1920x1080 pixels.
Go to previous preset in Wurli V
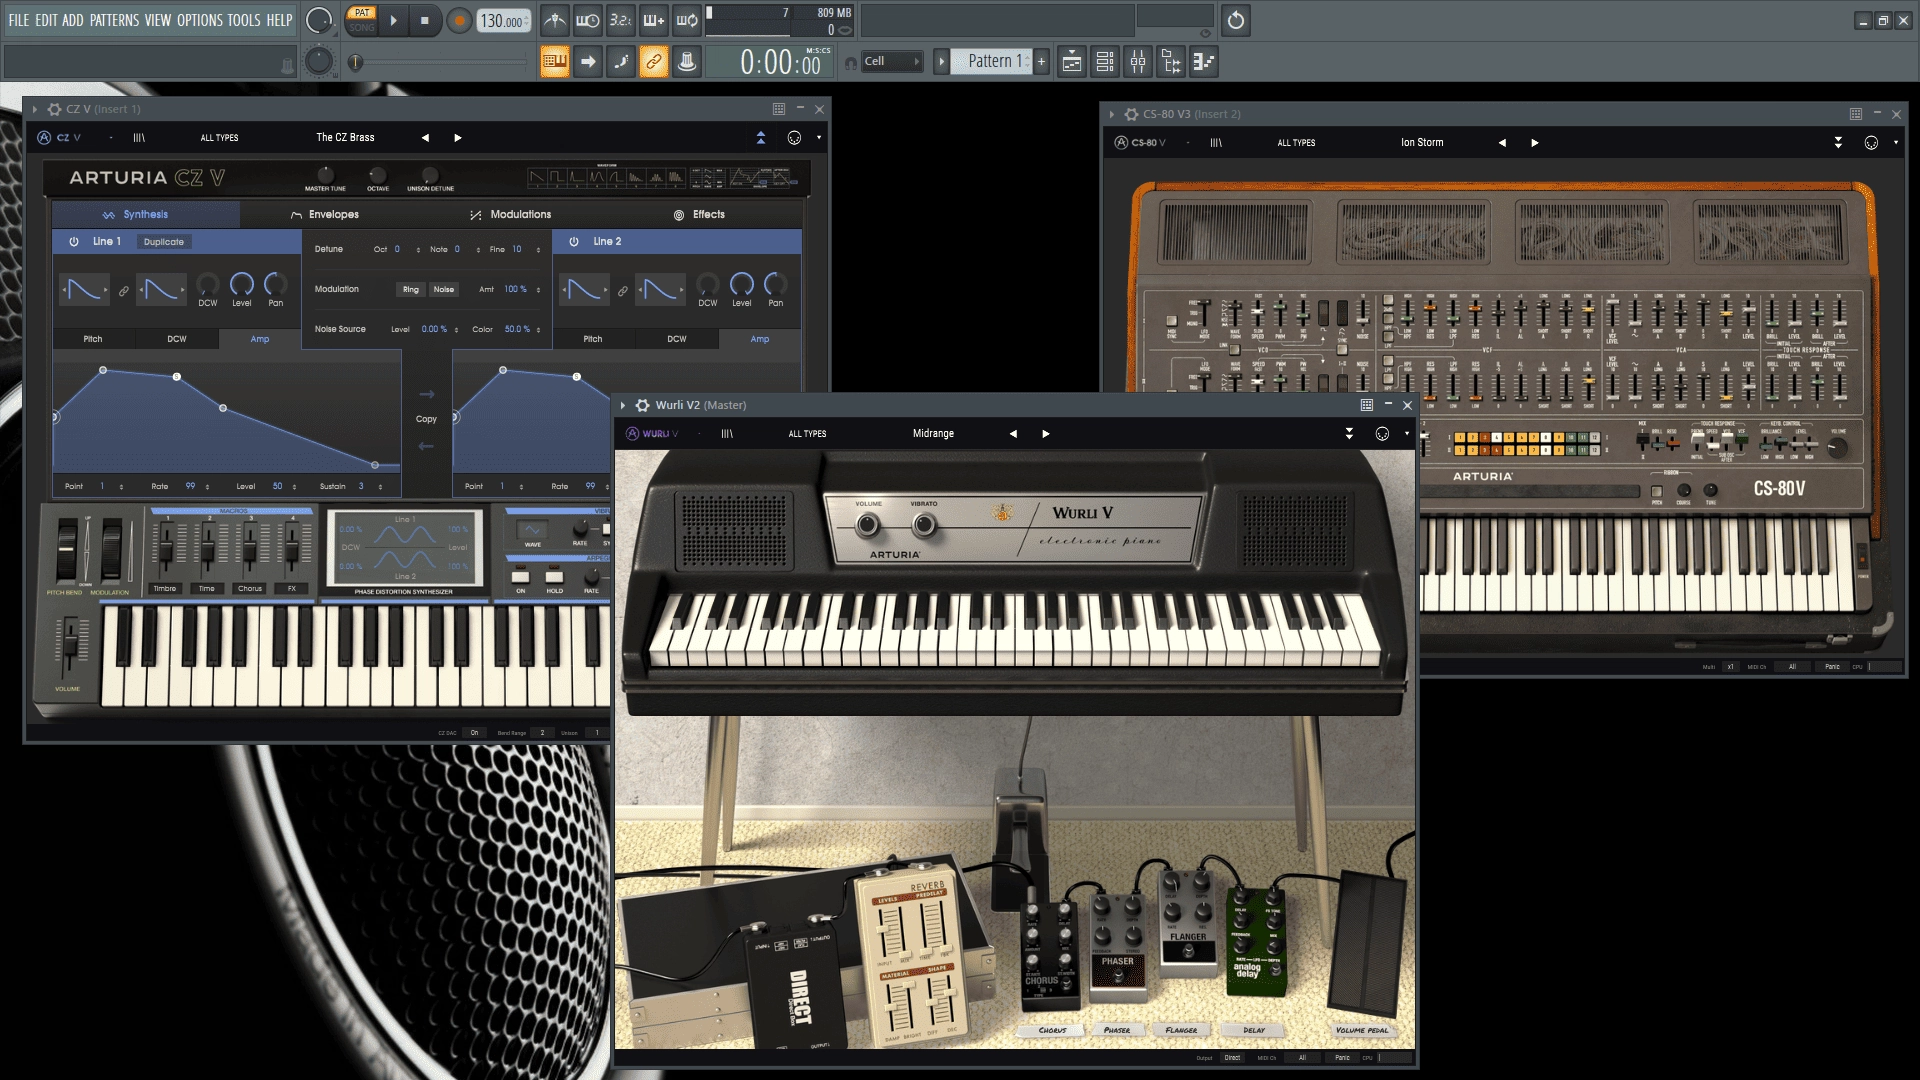pos(1013,434)
